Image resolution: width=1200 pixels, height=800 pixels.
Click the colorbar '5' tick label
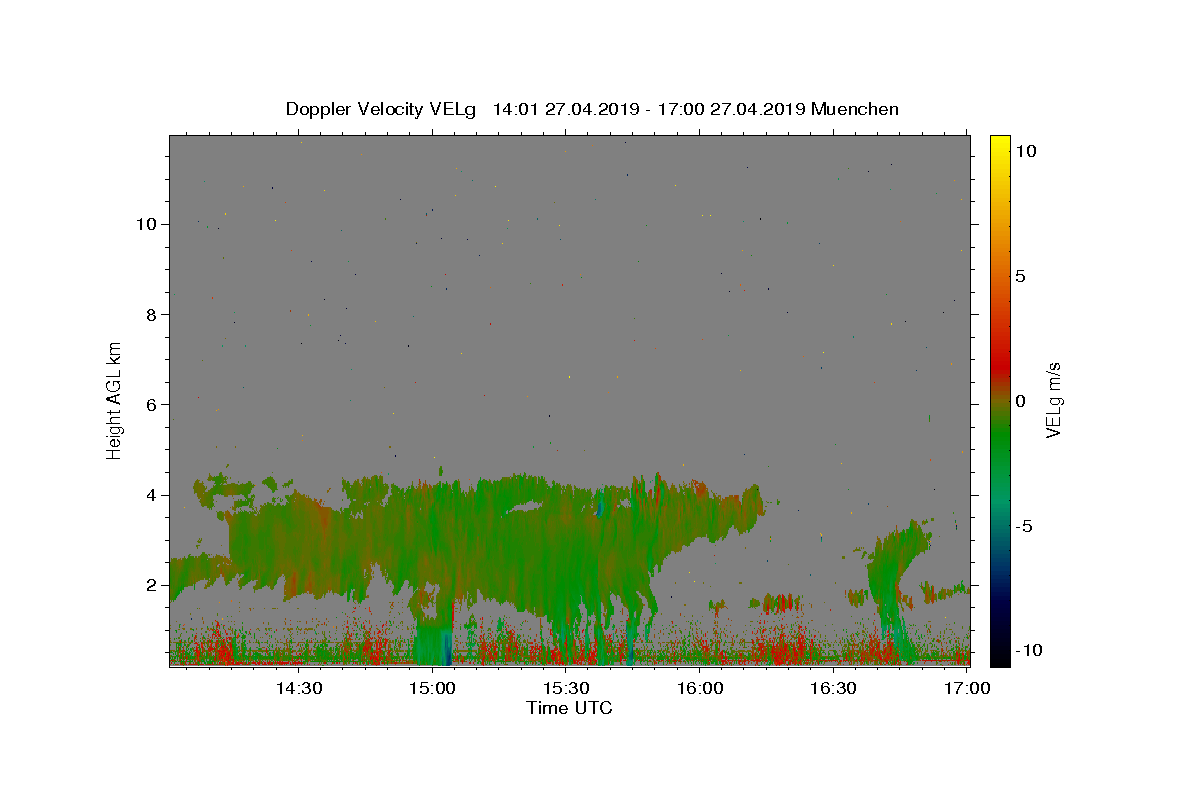tap(1020, 276)
